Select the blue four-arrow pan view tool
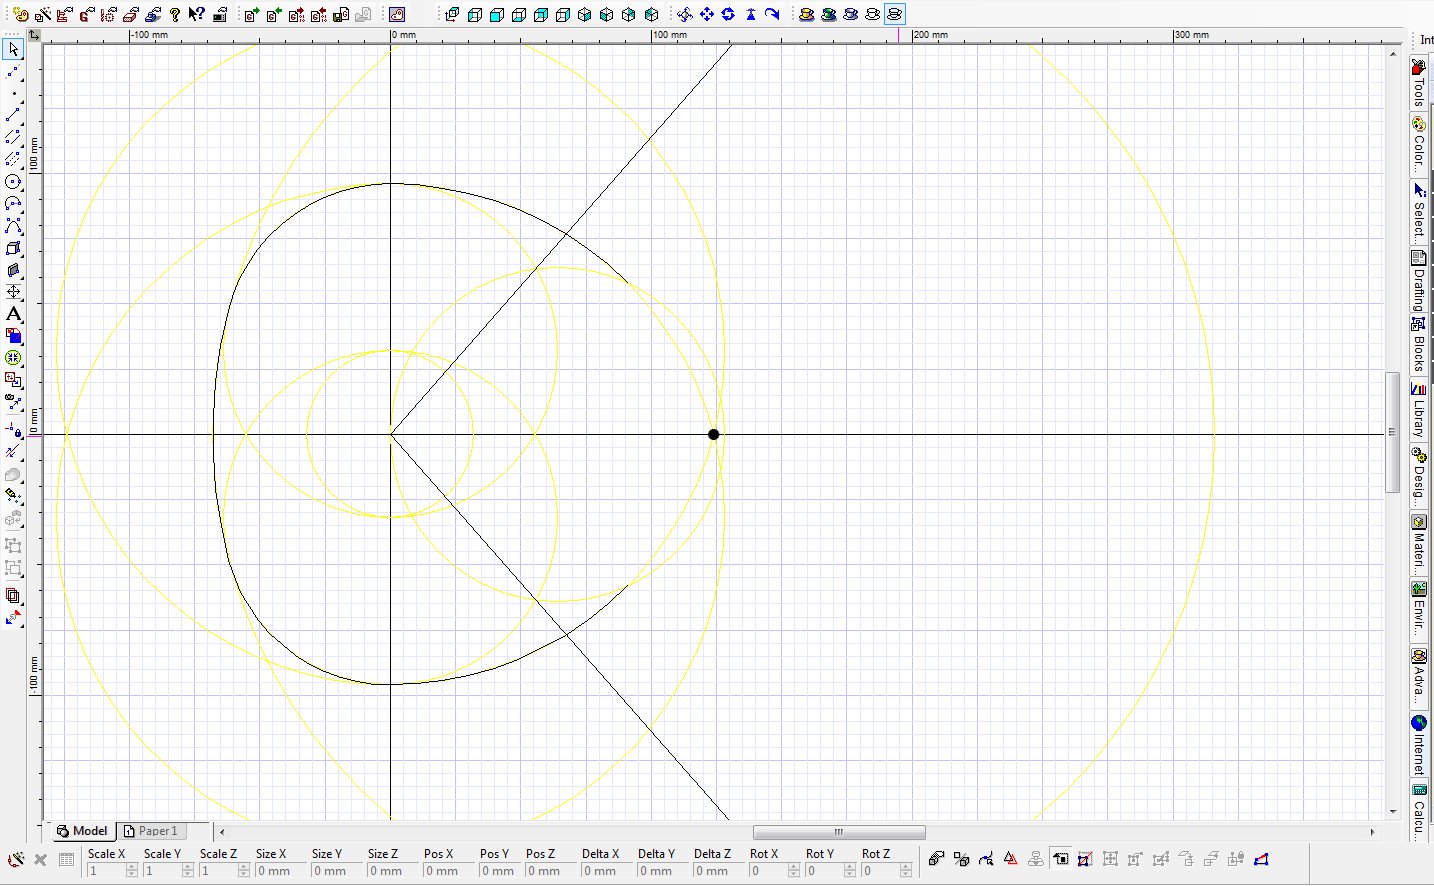The height and width of the screenshot is (886, 1434). point(707,15)
